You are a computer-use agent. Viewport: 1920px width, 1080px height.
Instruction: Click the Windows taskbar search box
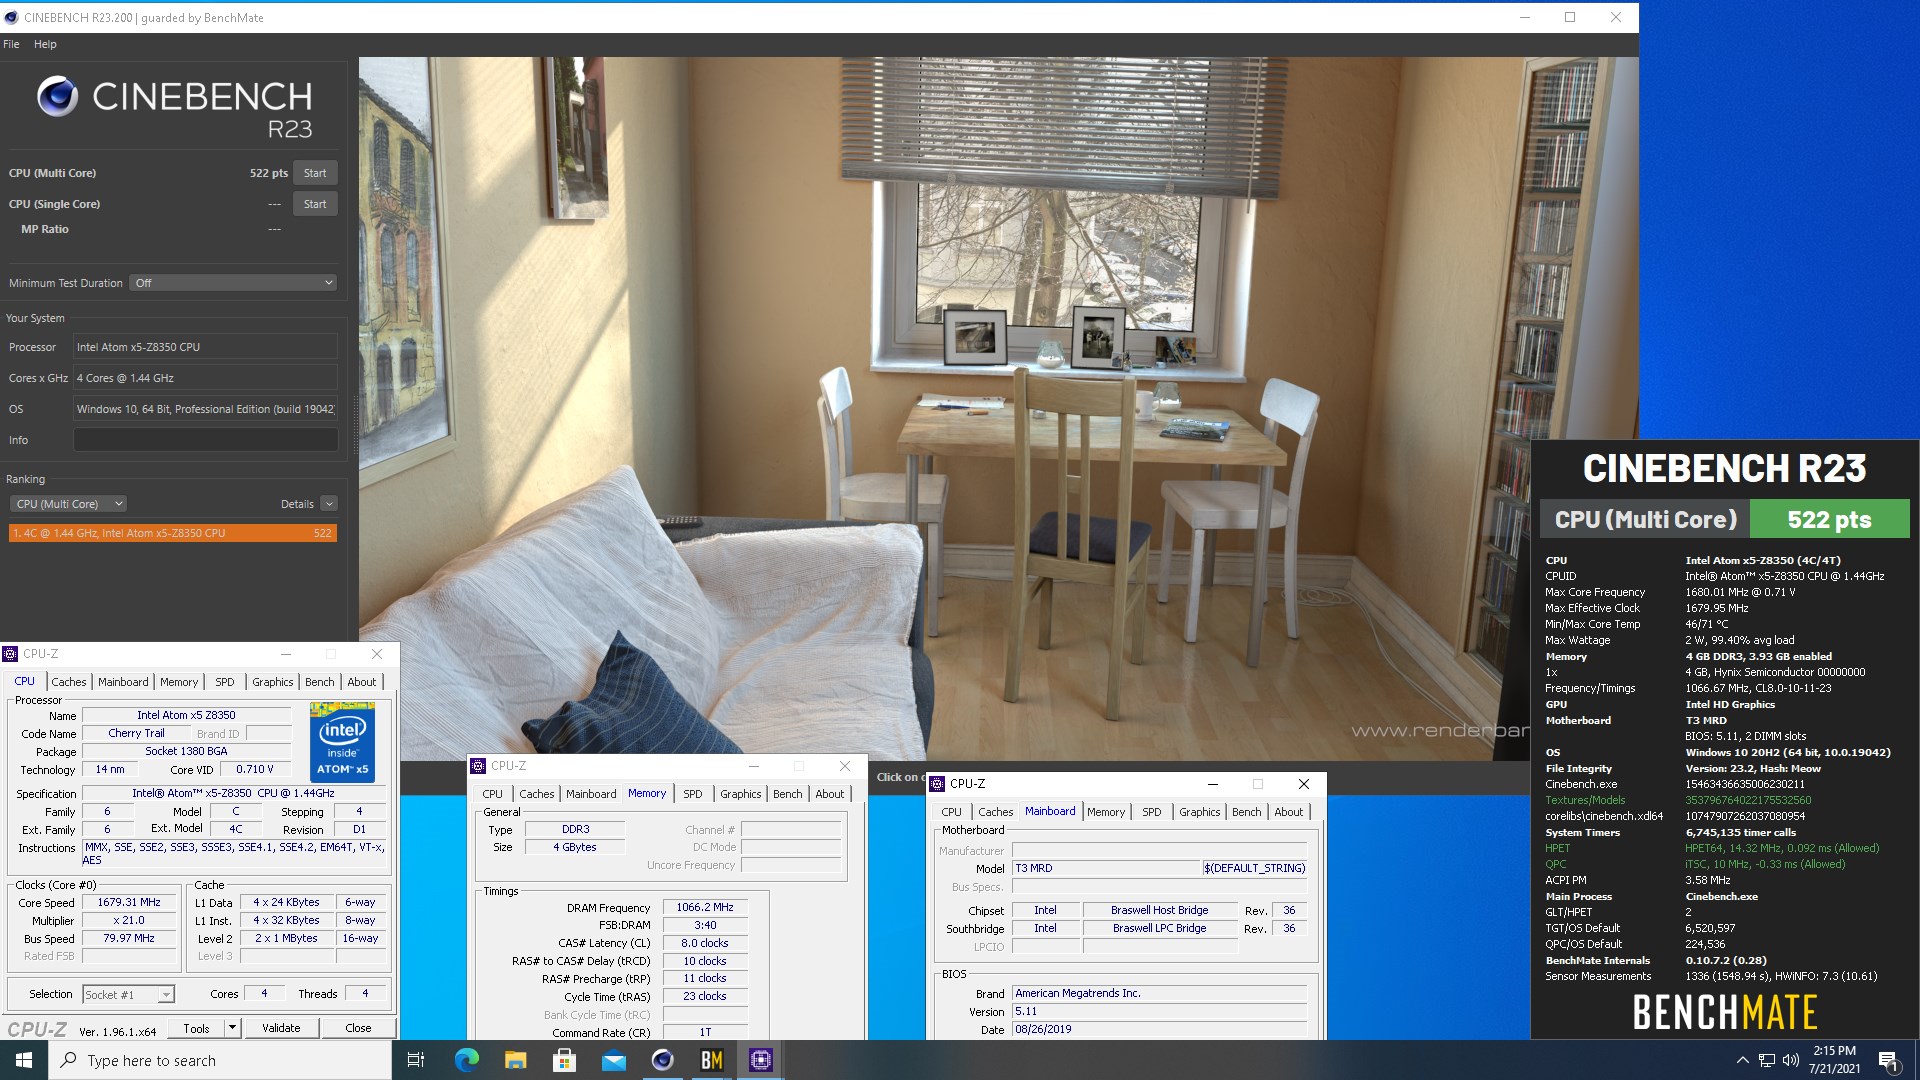(220, 1060)
